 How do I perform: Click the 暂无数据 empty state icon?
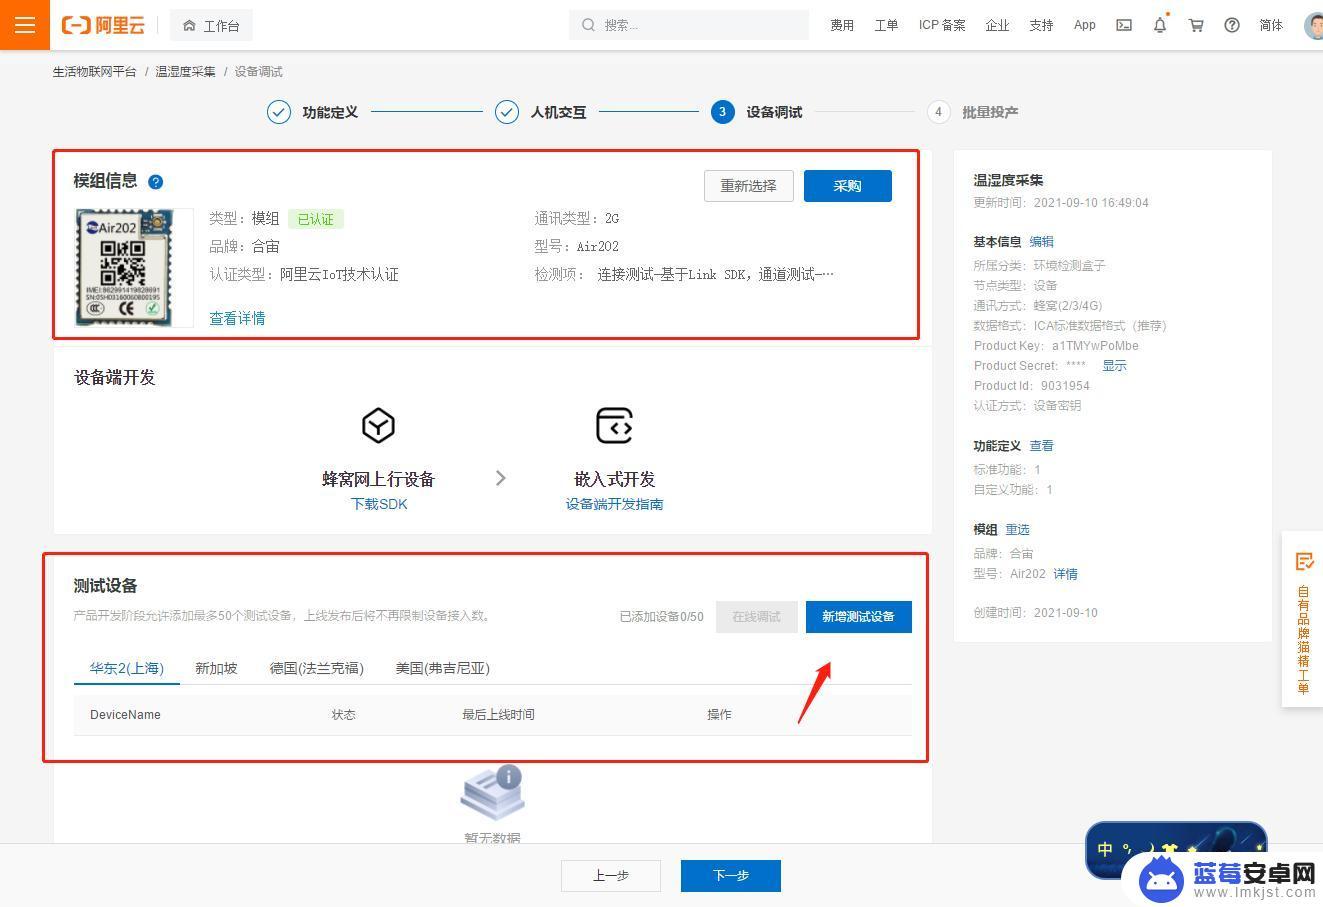pos(492,794)
